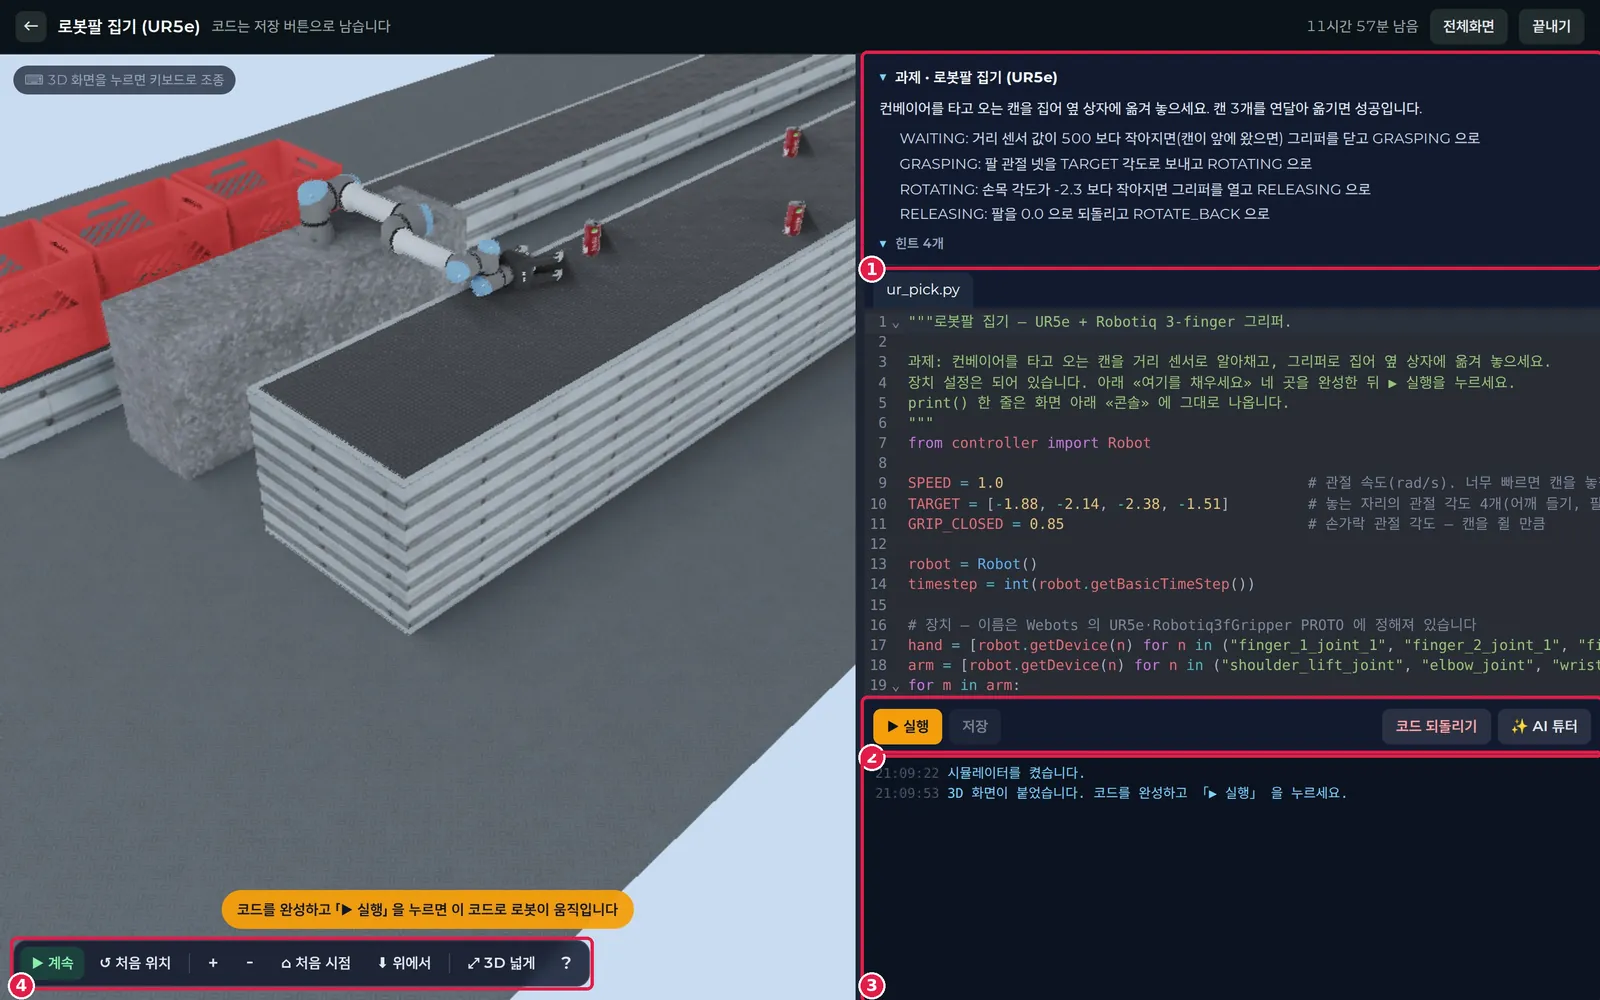Click the ROTATING instruction line
The height and width of the screenshot is (1000, 1600).
coord(1135,189)
